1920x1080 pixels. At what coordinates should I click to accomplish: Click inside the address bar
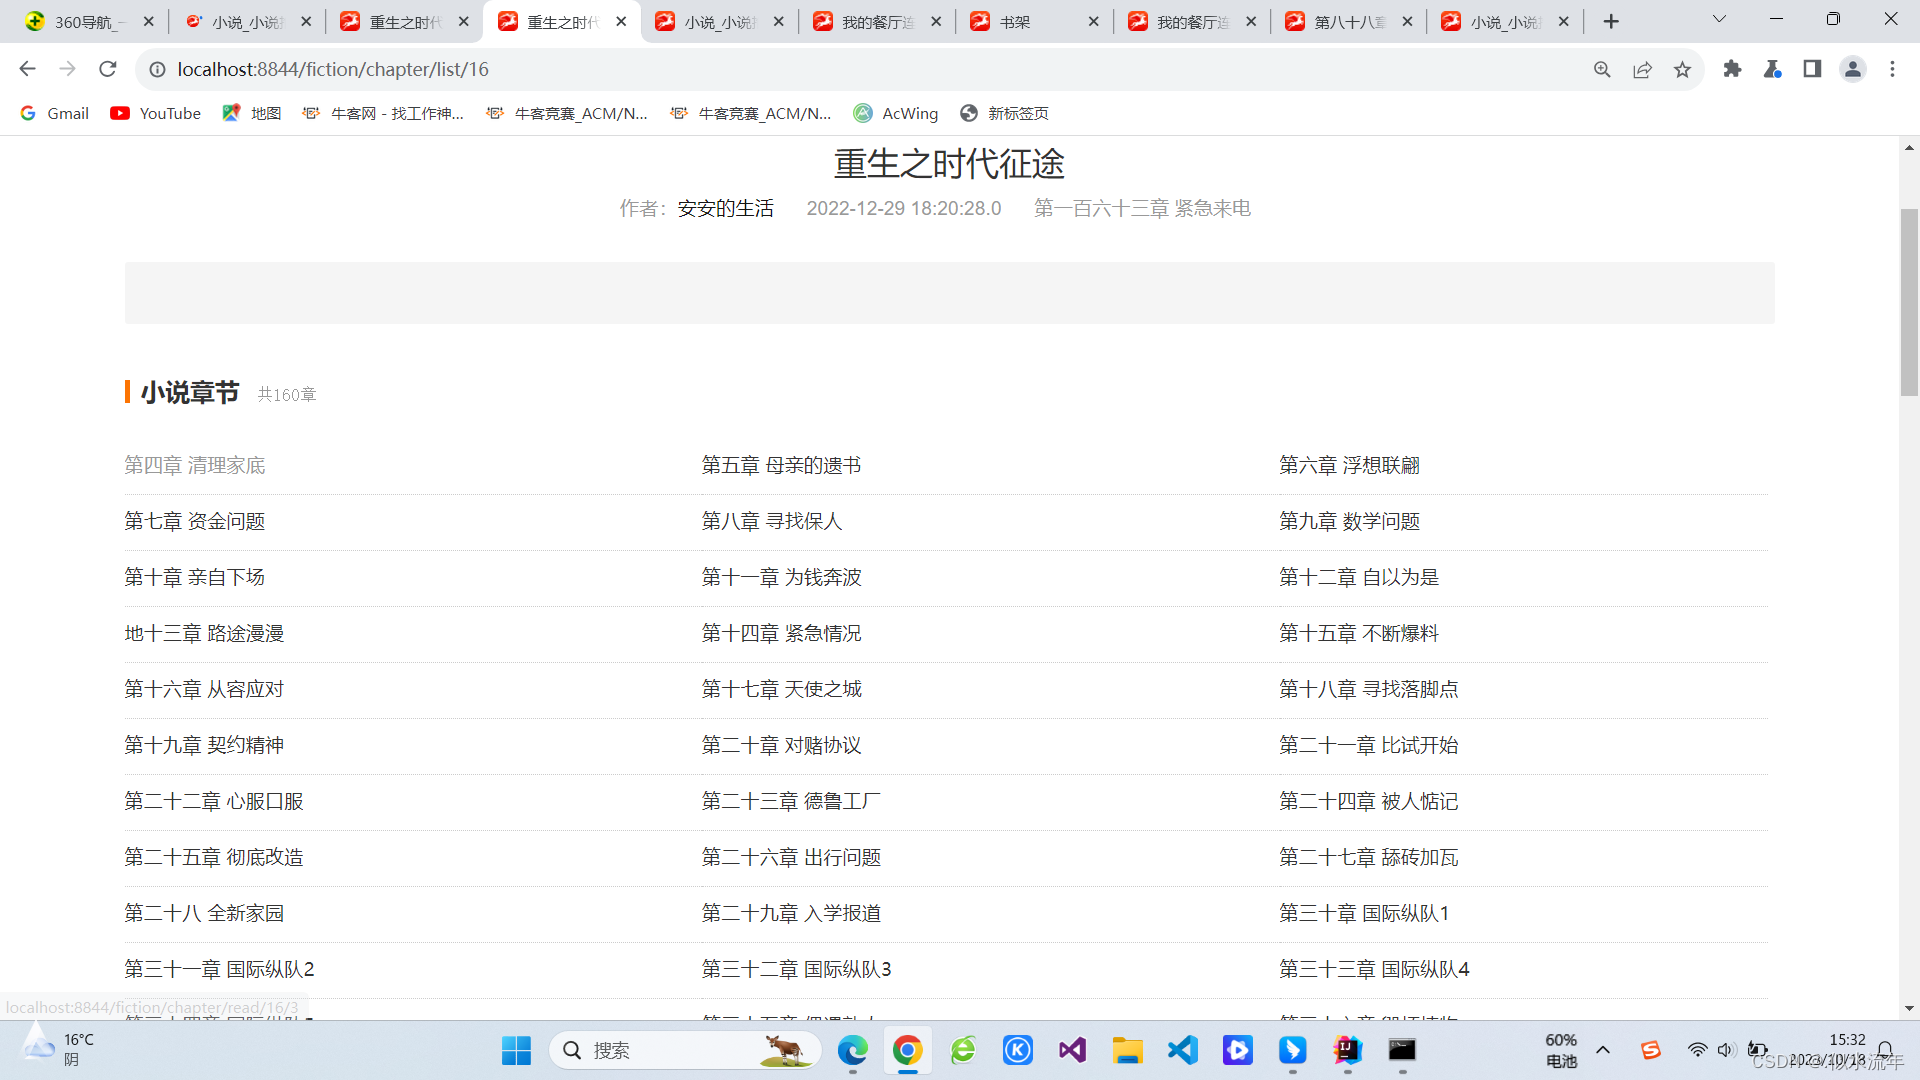(800, 69)
